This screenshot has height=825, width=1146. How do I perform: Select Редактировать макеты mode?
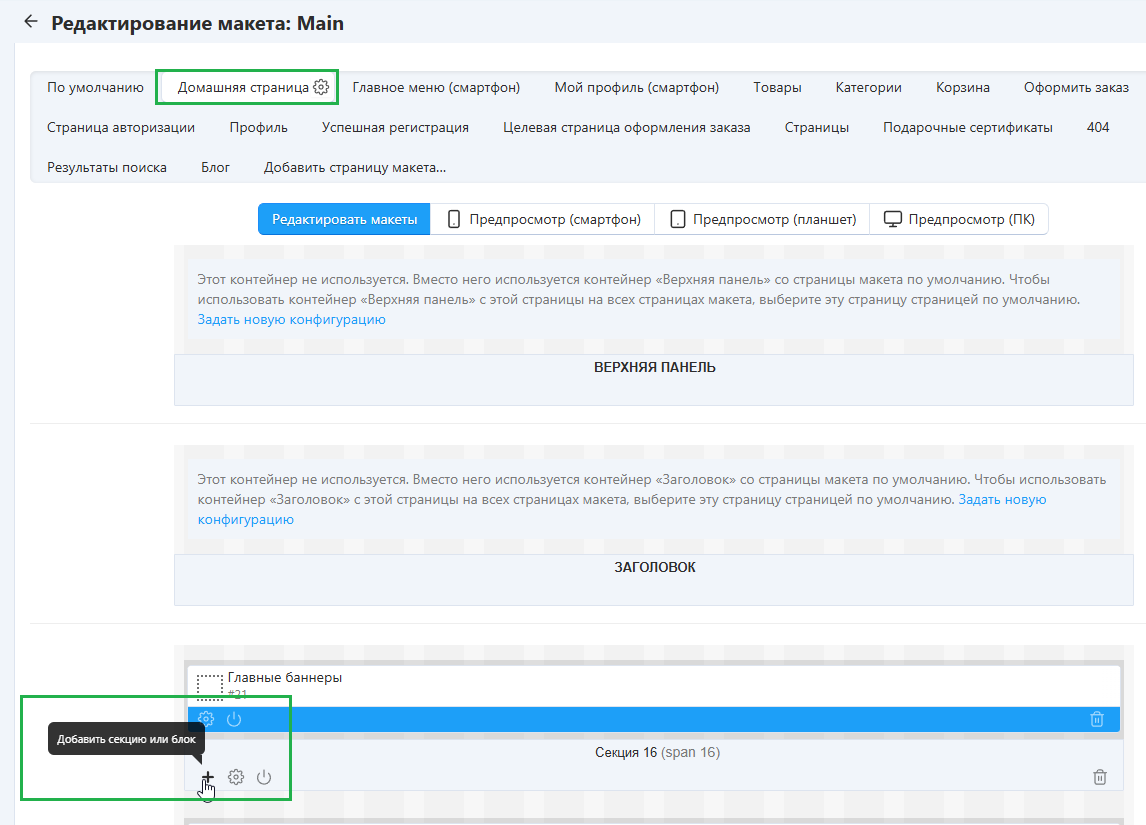coord(344,219)
